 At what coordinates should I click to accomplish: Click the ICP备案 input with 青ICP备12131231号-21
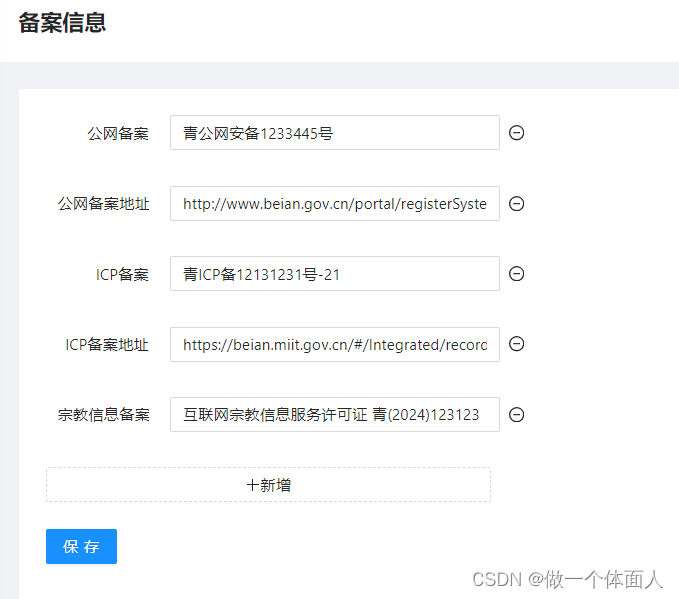[335, 273]
